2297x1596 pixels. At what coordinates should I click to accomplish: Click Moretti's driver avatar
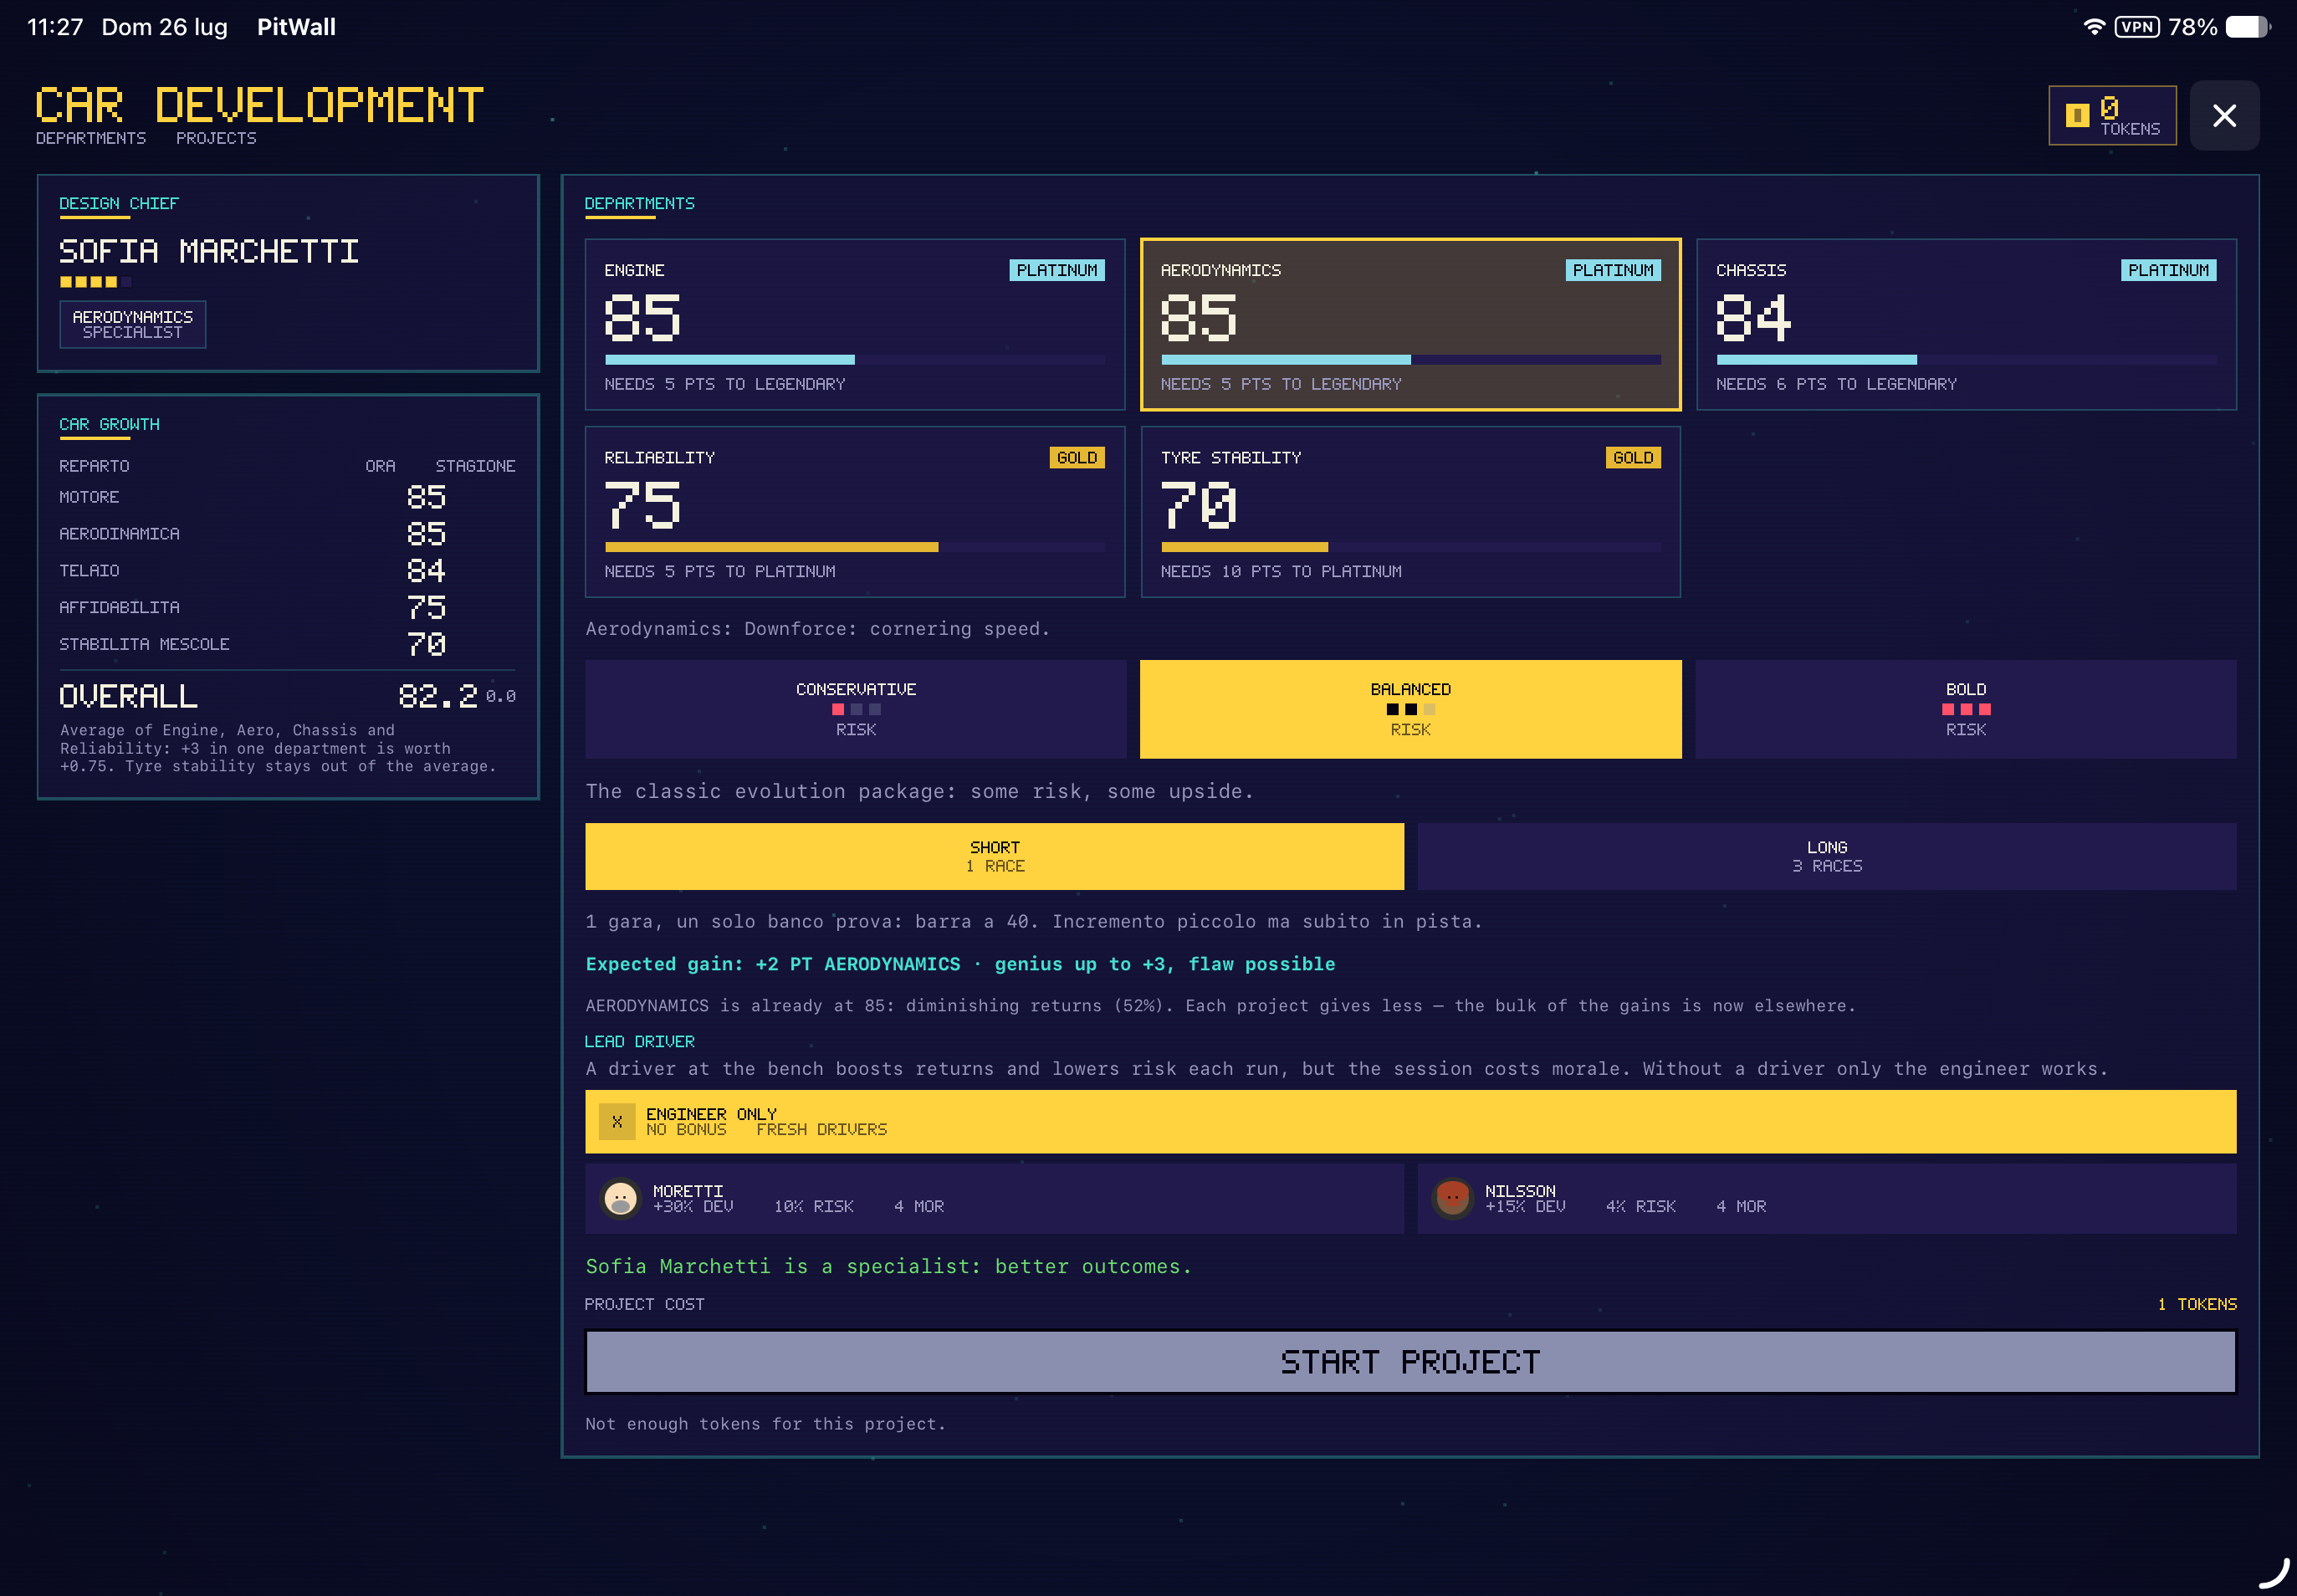(x=620, y=1198)
